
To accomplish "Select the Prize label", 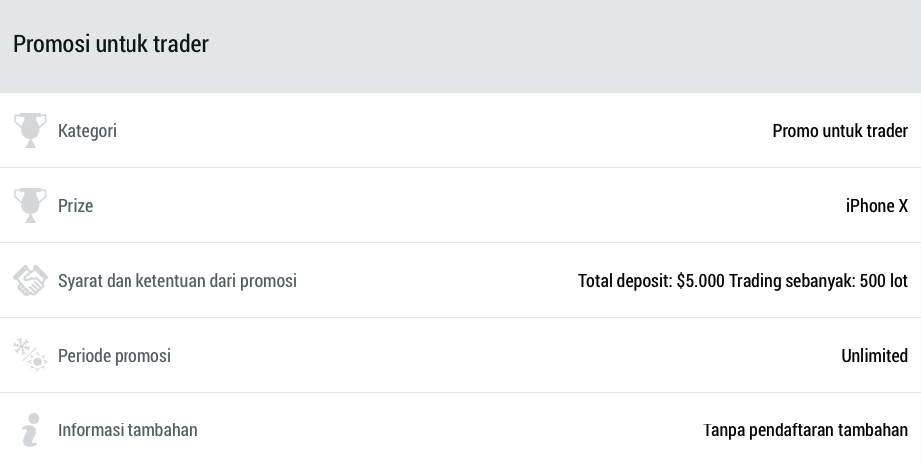I will 75,206.
